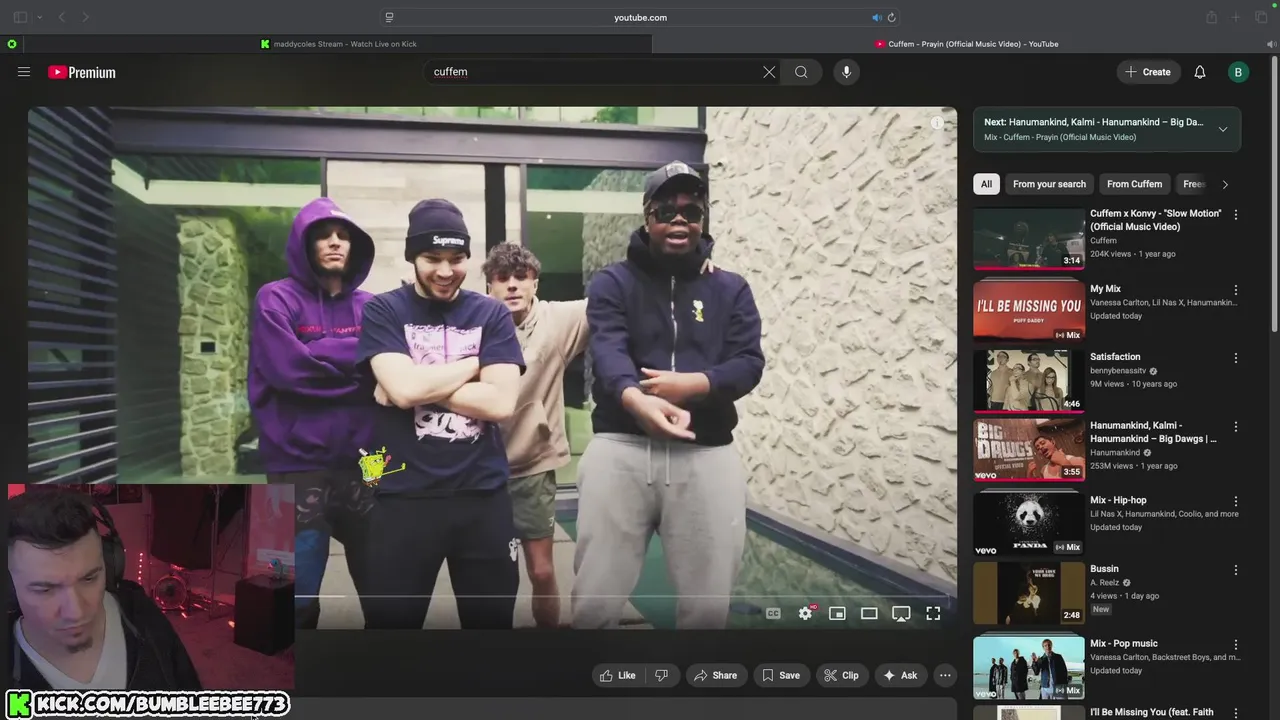
Task: Show more filter chips with right arrow
Action: coord(1225,184)
